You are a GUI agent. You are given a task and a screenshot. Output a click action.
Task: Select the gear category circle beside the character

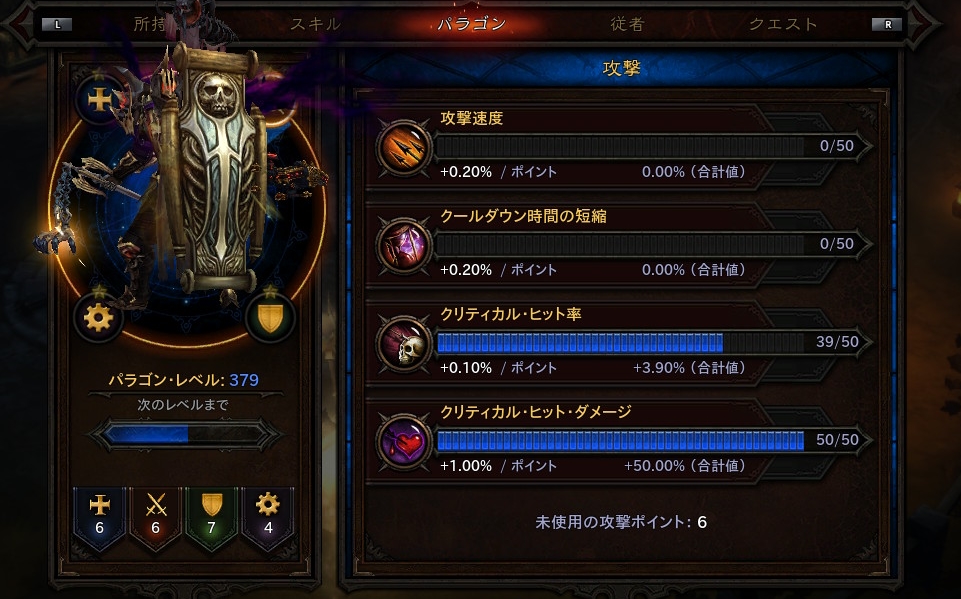98,318
